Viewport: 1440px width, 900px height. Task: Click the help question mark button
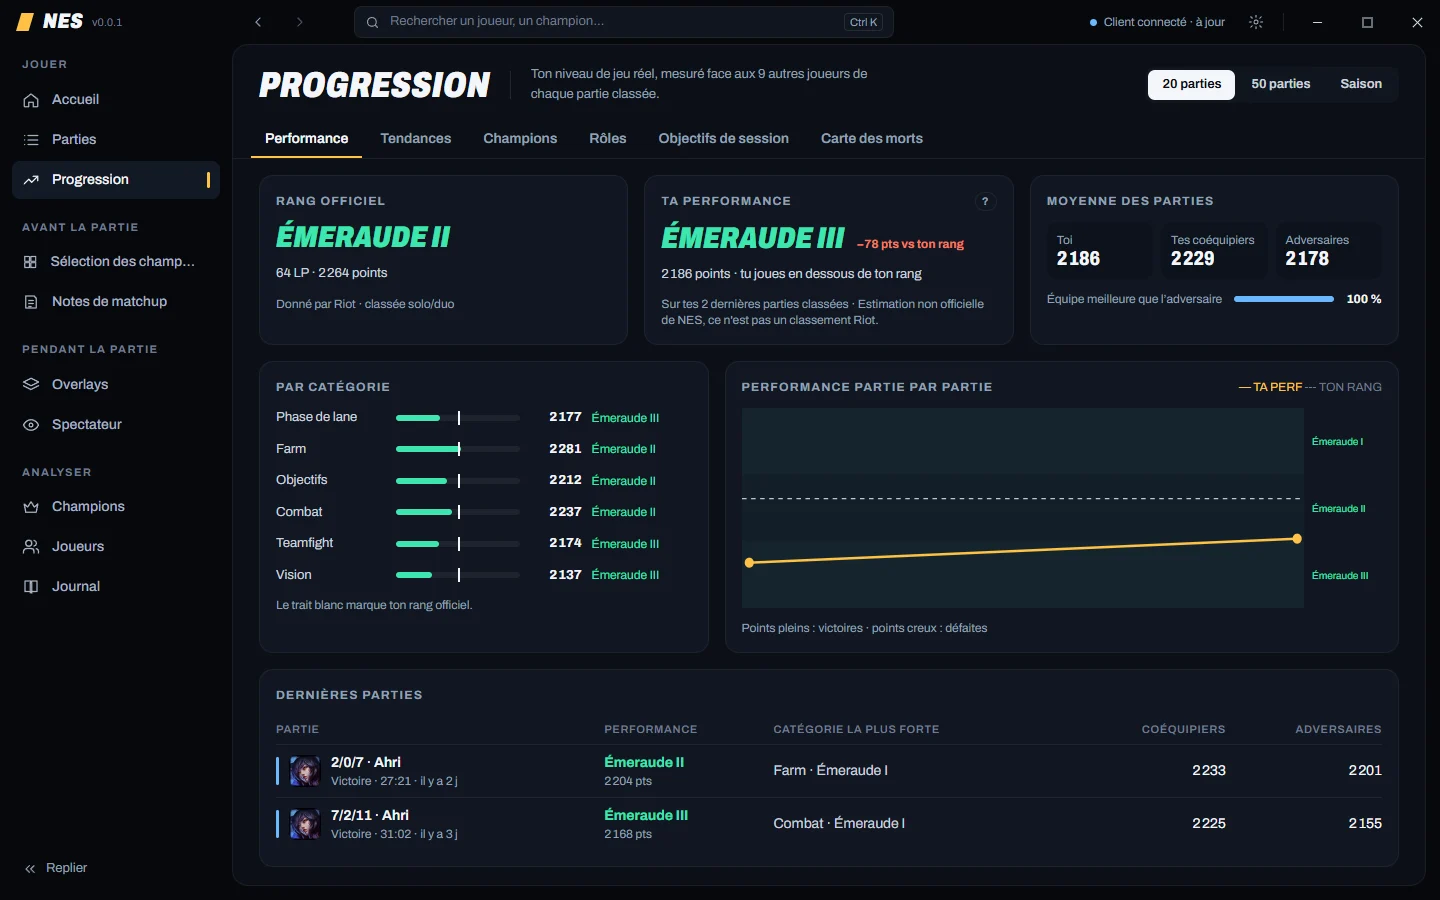coord(985,202)
